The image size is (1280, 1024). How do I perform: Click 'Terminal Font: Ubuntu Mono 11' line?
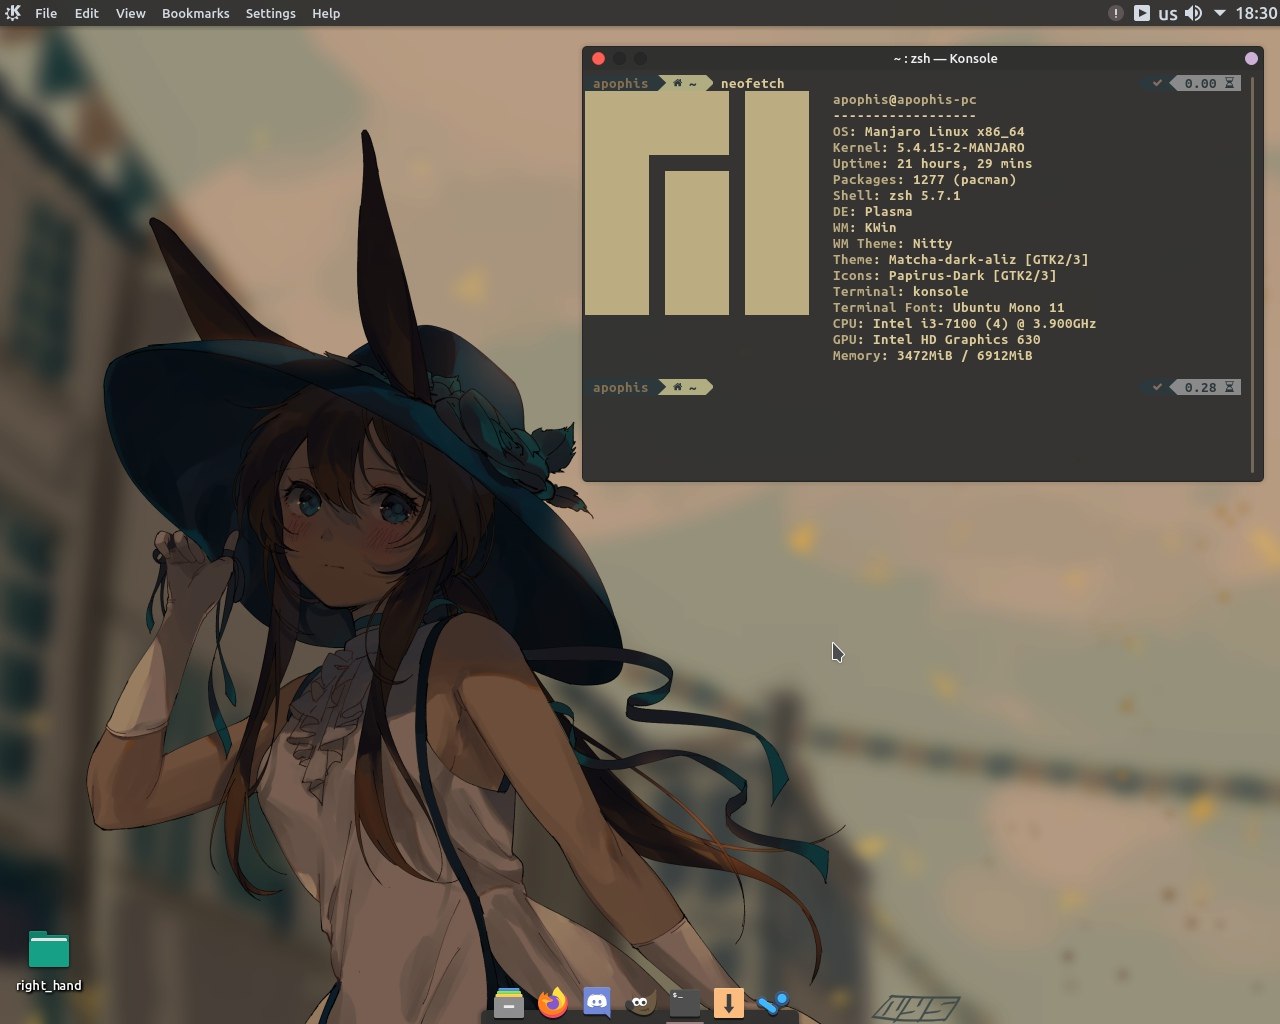click(x=949, y=308)
